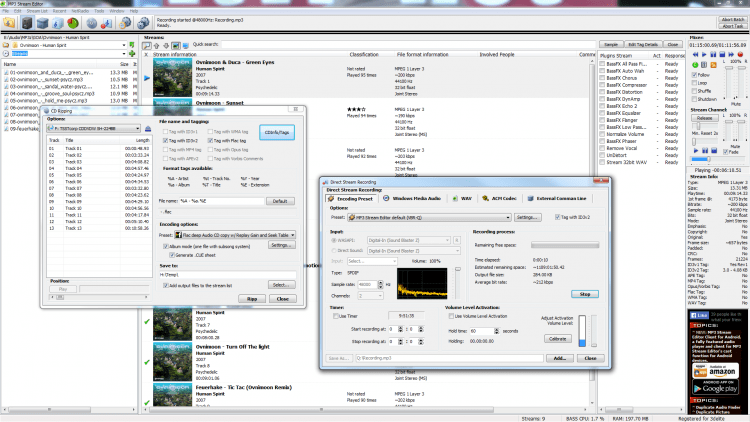The image size is (750, 422).
Task: Toggle the Follow checkbox in mixer
Action: click(695, 75)
